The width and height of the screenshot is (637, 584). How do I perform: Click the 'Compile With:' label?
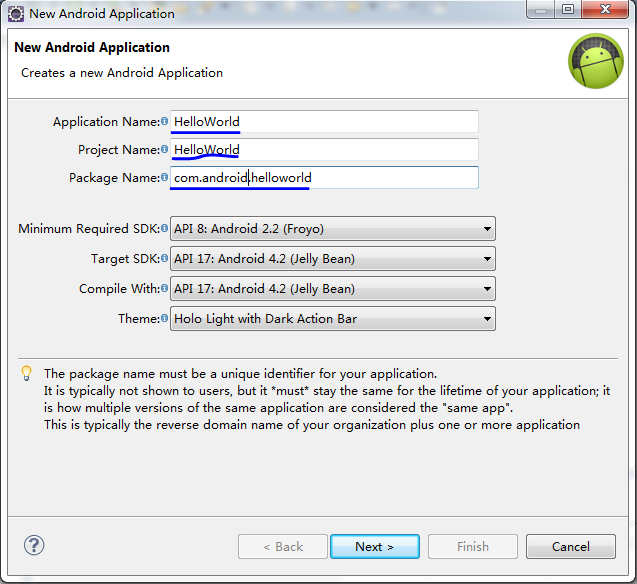coord(119,289)
